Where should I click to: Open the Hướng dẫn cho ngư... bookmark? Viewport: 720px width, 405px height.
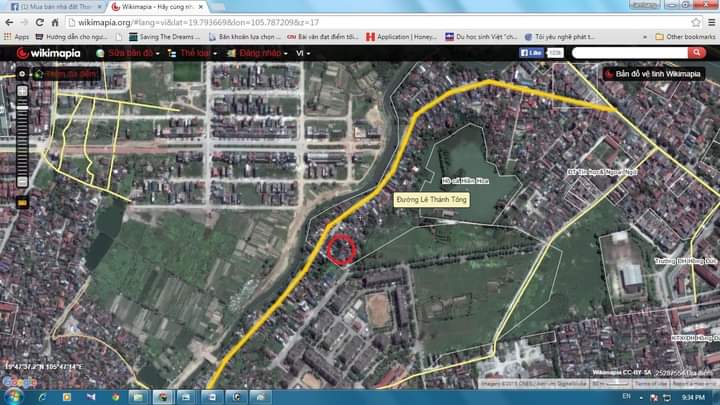tap(71, 37)
